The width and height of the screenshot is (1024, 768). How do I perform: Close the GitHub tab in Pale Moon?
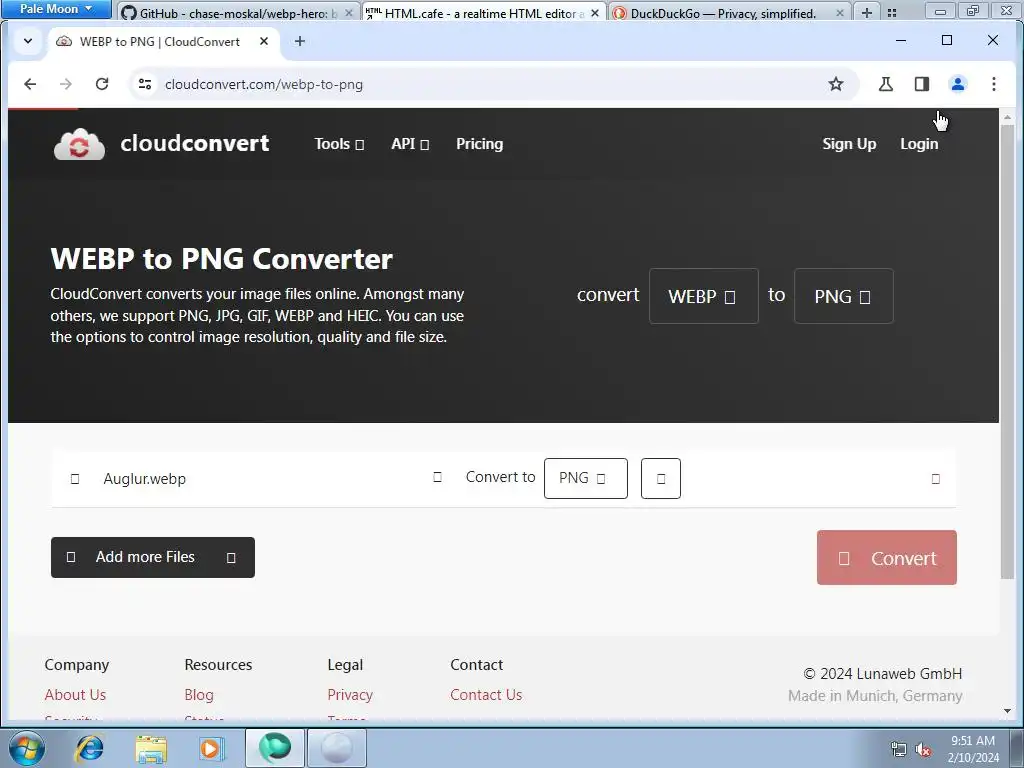(349, 13)
